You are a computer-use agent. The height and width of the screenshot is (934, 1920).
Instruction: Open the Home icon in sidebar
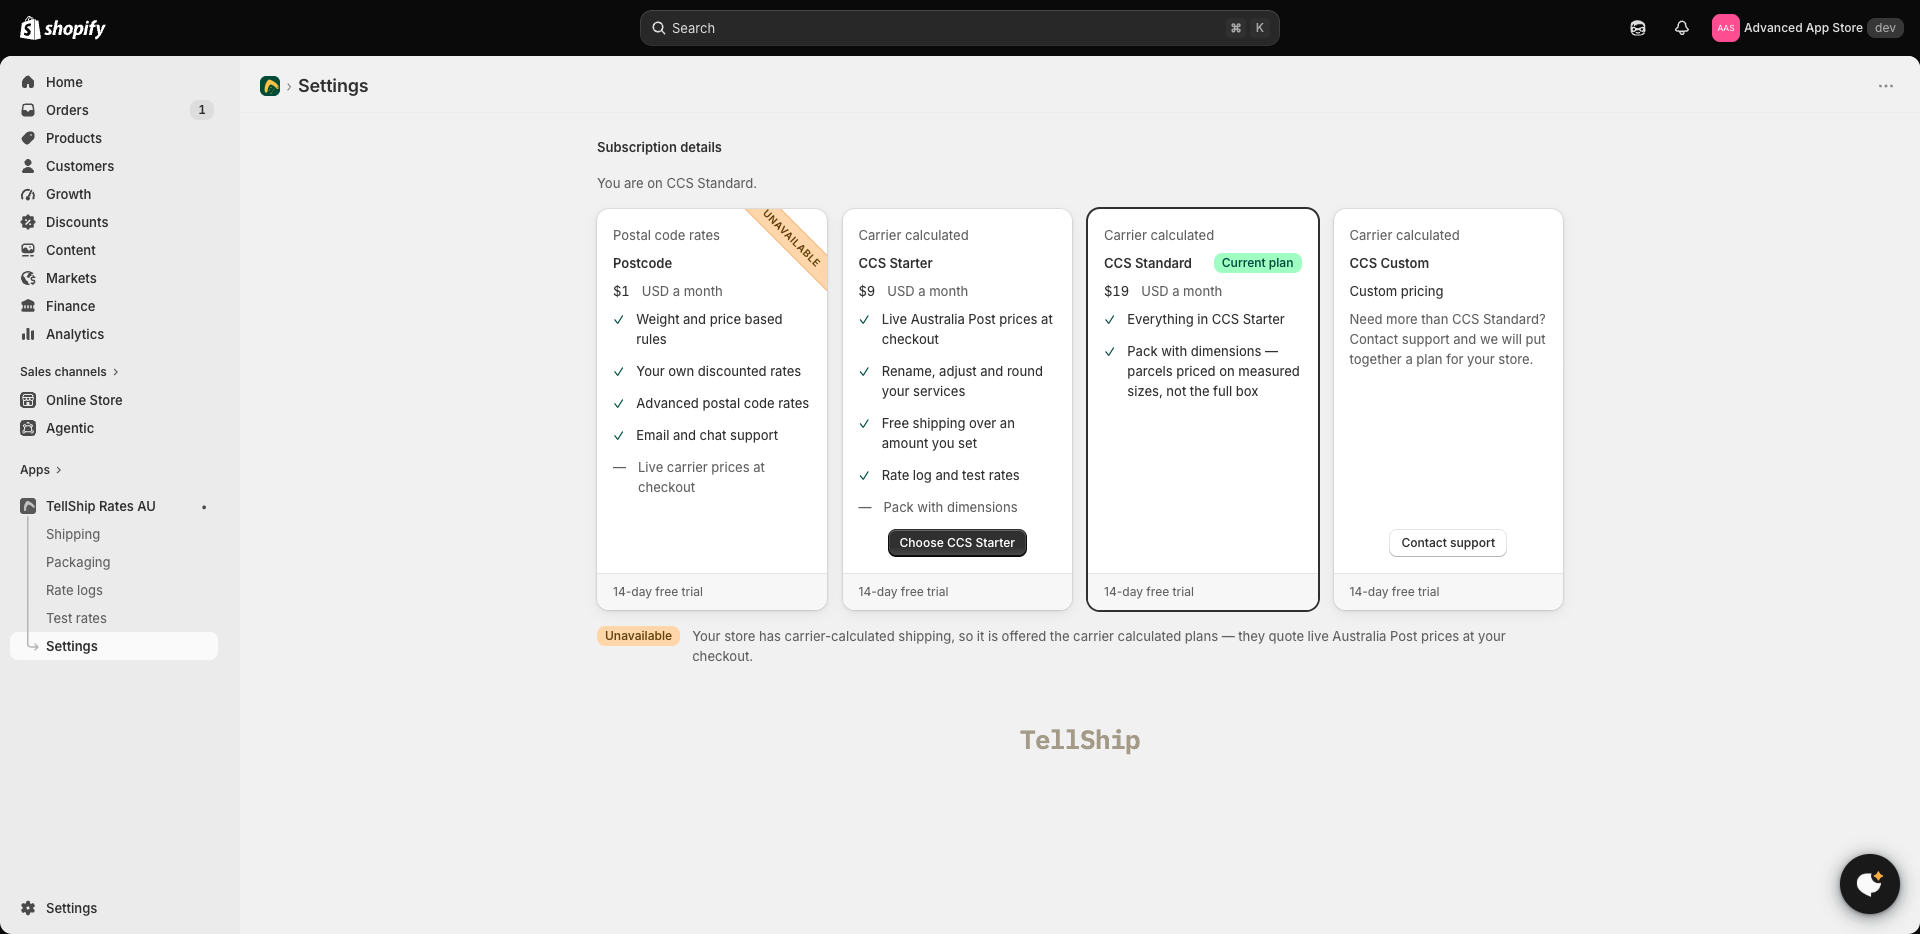pos(28,82)
